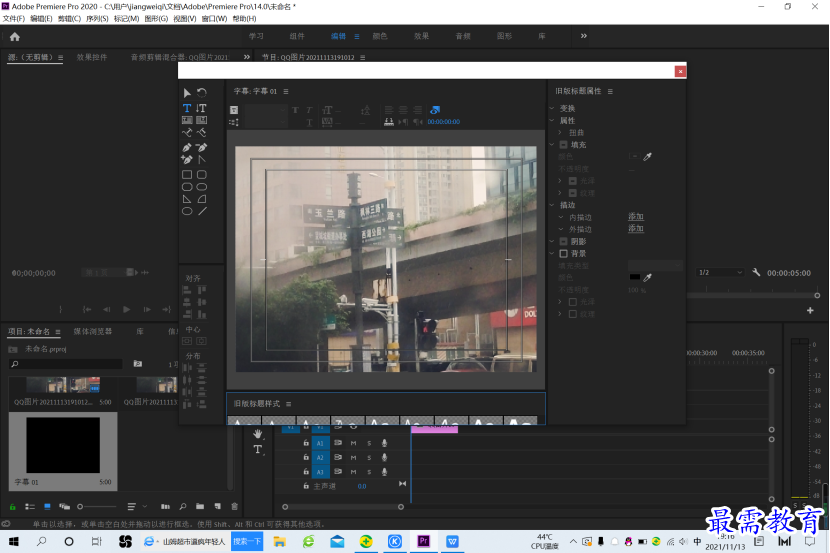The height and width of the screenshot is (553, 830).
Task: Select the Ellipse shape tool
Action: [x=187, y=211]
